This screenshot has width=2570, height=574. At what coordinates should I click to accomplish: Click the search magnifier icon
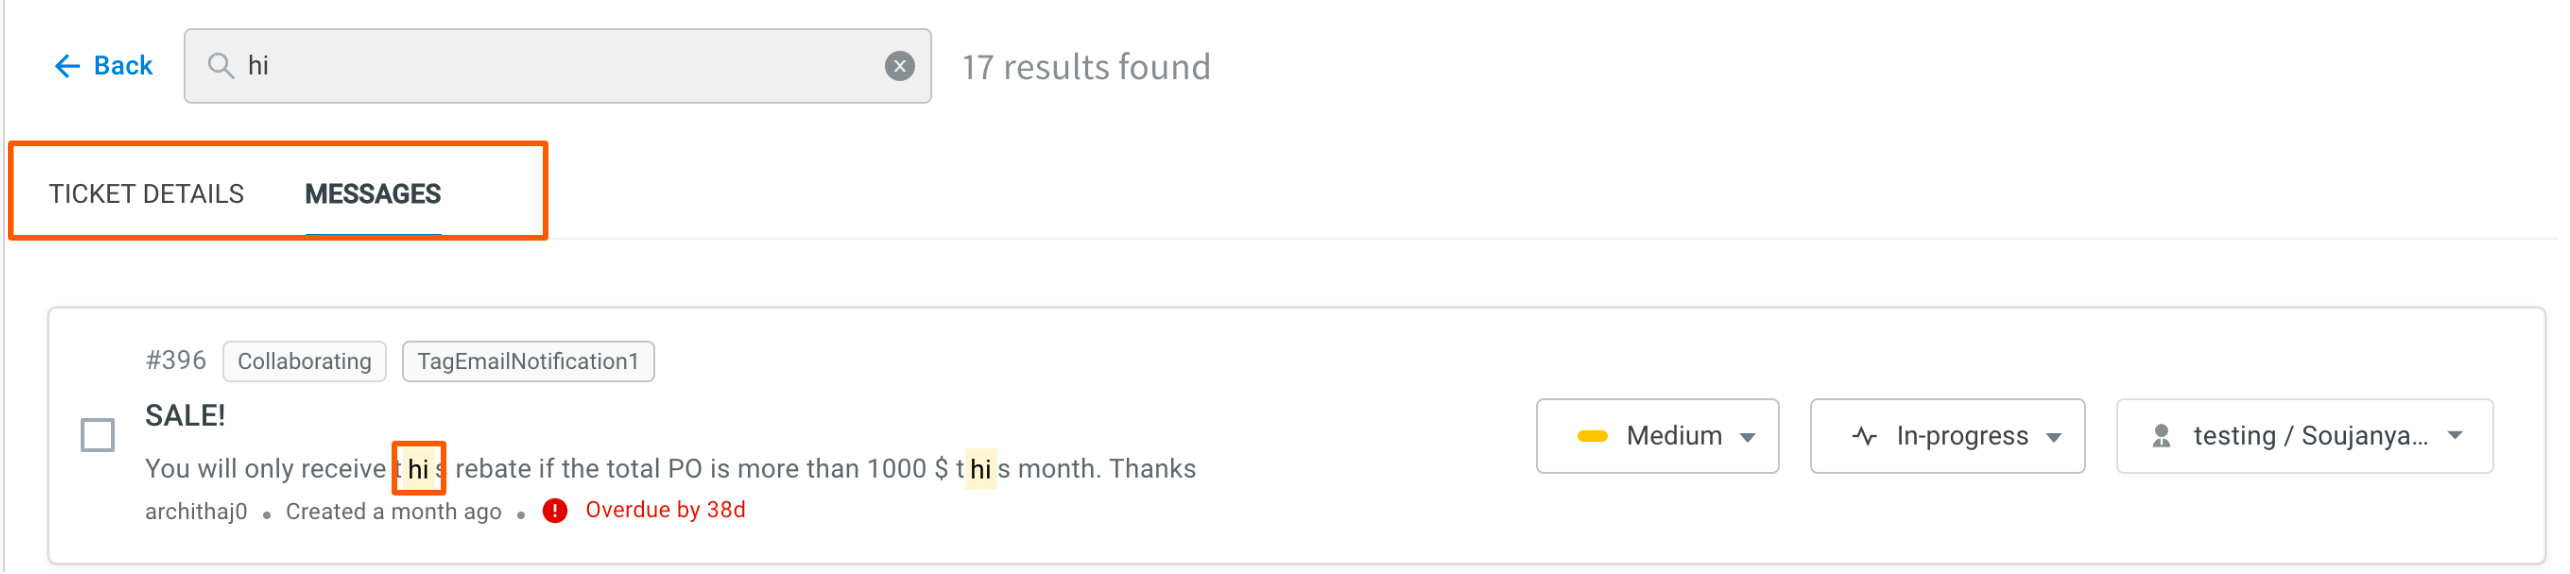pyautogui.click(x=220, y=66)
